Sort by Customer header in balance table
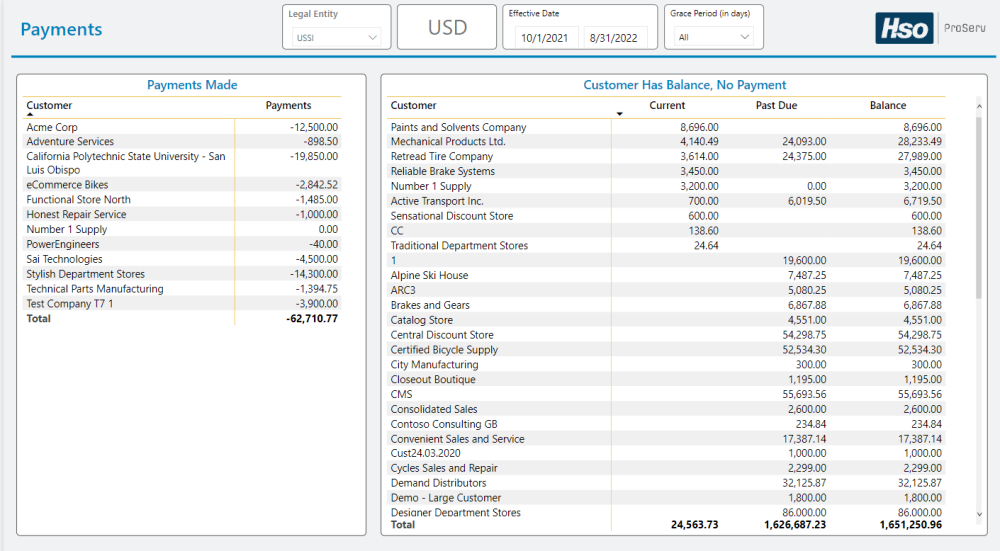This screenshot has height=551, width=1000. pyautogui.click(x=413, y=105)
